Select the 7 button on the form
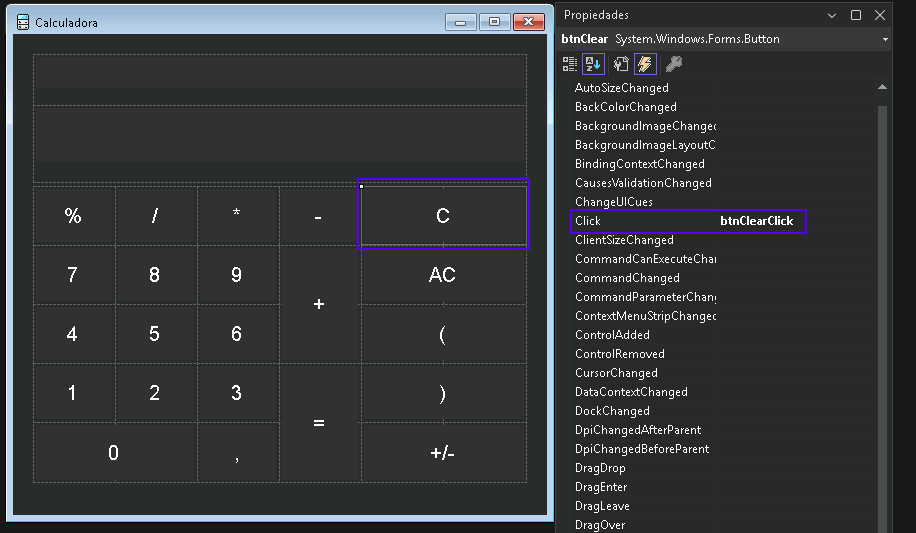The width and height of the screenshot is (916, 533). 74,275
